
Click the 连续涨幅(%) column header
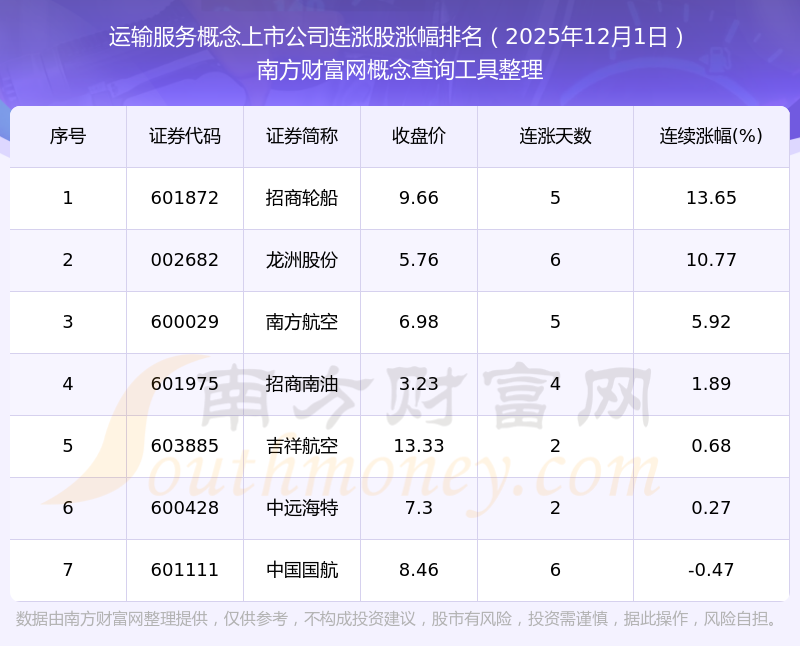[x=711, y=136]
